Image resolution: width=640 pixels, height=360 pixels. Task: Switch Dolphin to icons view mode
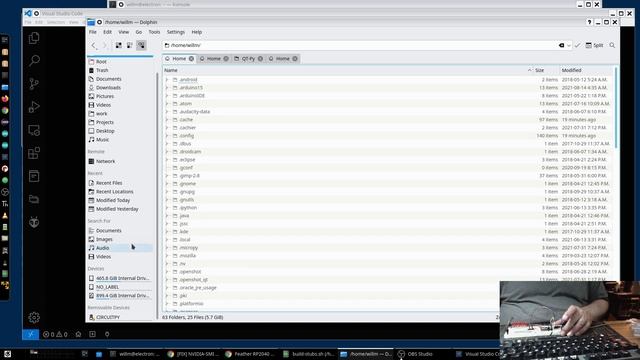point(118,45)
